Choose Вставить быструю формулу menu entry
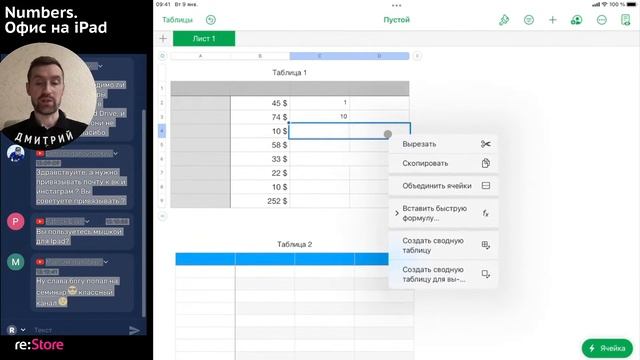This screenshot has height=360, width=640. 443,213
